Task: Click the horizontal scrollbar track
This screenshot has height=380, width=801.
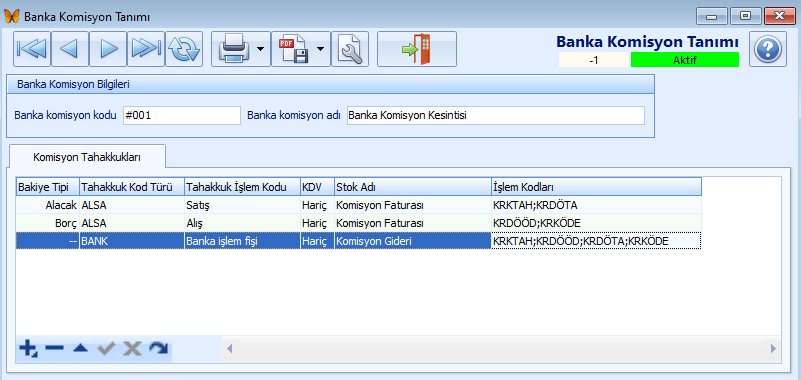Action: click(x=501, y=349)
